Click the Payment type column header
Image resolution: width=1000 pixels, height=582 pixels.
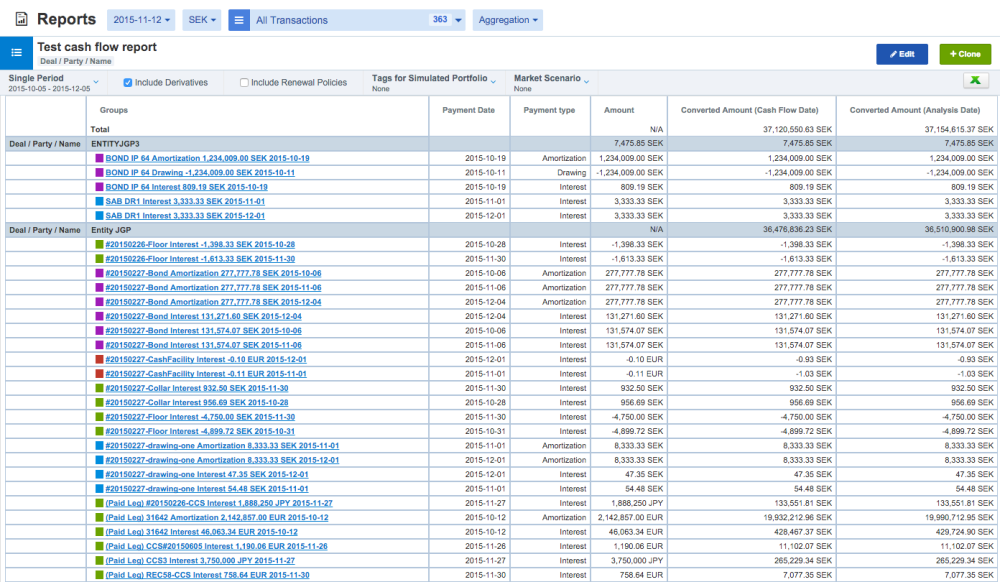point(549,110)
